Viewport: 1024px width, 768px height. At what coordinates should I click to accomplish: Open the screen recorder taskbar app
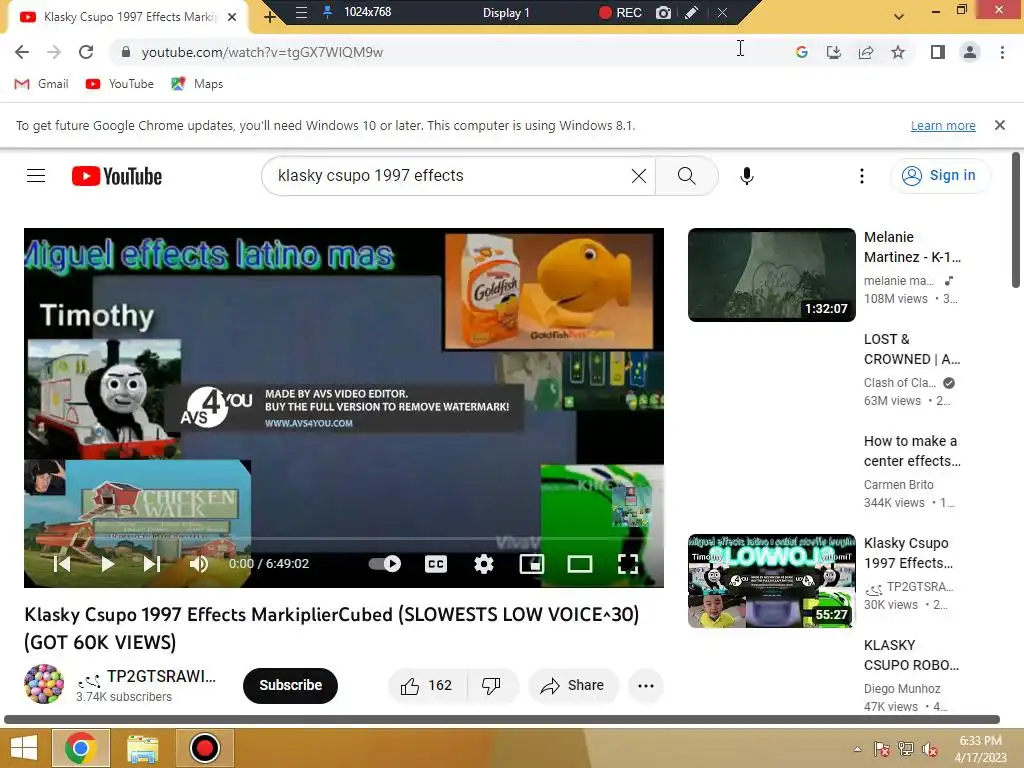tap(204, 748)
